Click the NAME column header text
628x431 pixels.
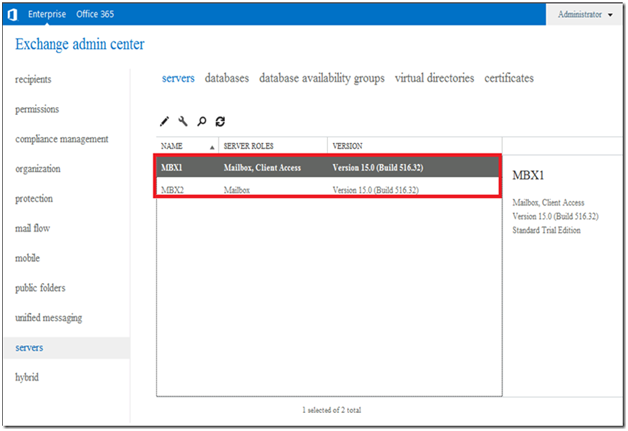pos(172,146)
